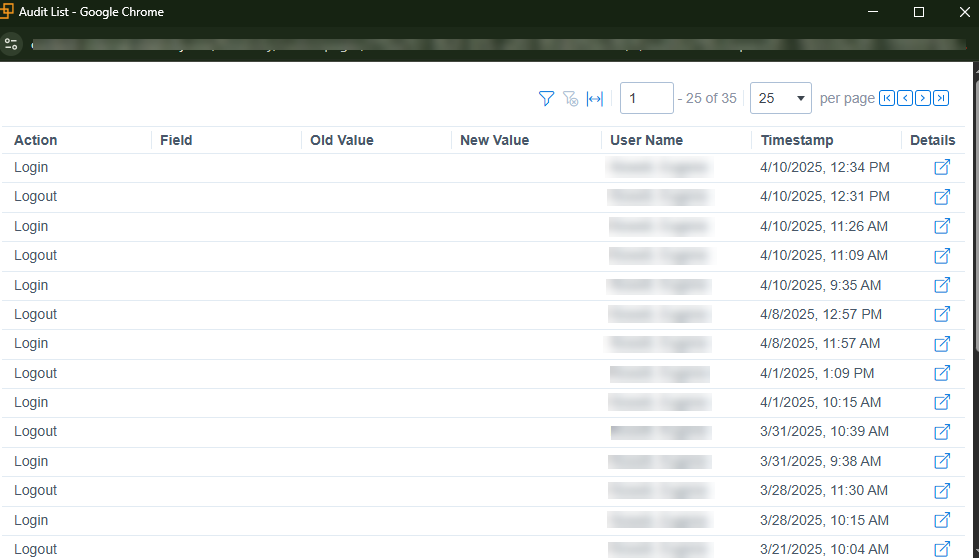979x558 pixels.
Task: Go to last page arrow
Action: pos(941,98)
